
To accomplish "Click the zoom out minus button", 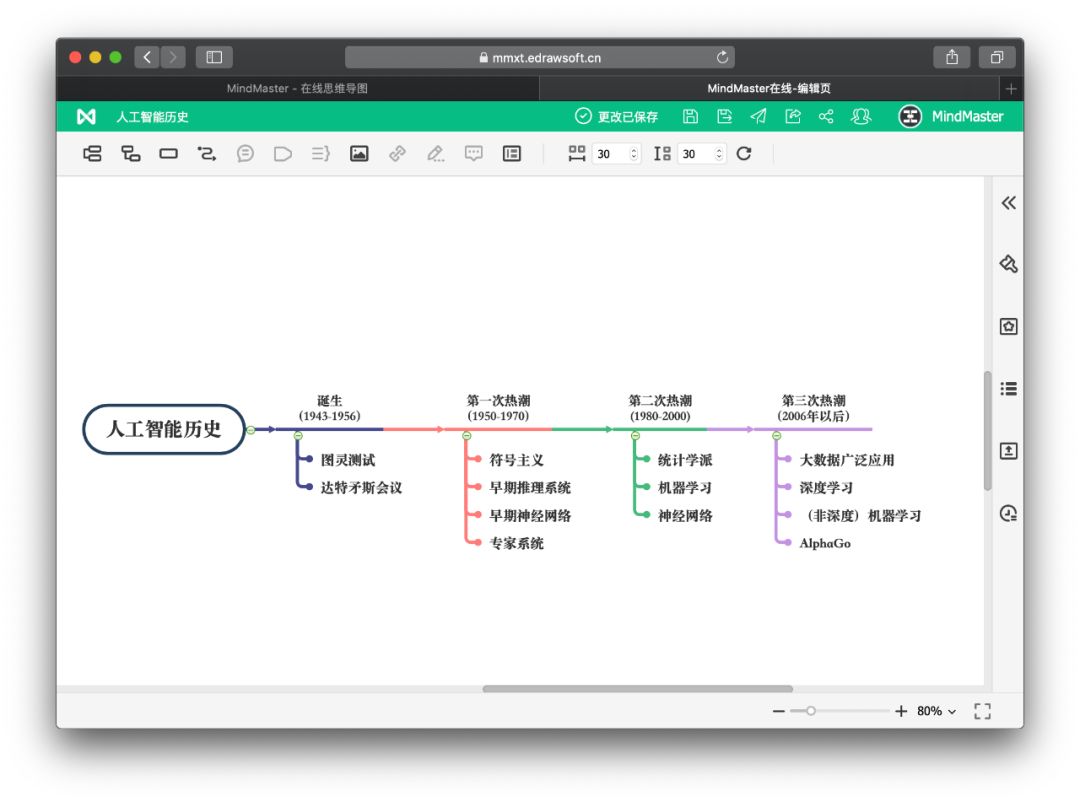I will pos(778,711).
